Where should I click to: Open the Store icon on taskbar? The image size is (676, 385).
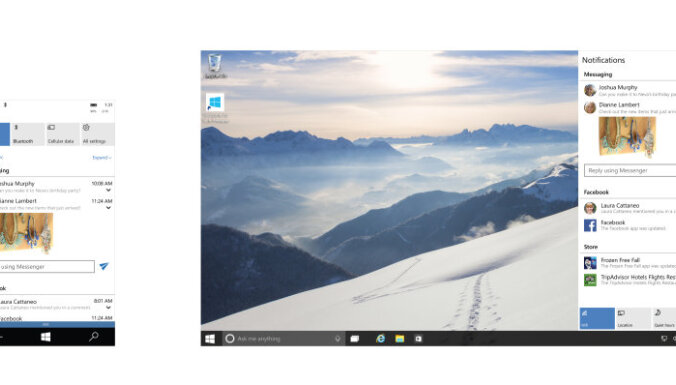(418, 339)
